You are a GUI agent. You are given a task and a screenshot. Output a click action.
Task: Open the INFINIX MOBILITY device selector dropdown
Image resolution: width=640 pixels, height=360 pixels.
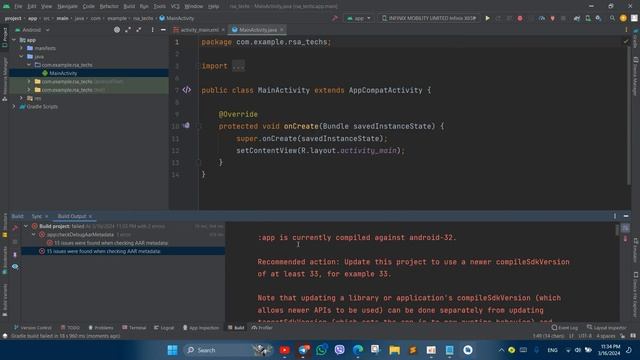[x=429, y=18]
